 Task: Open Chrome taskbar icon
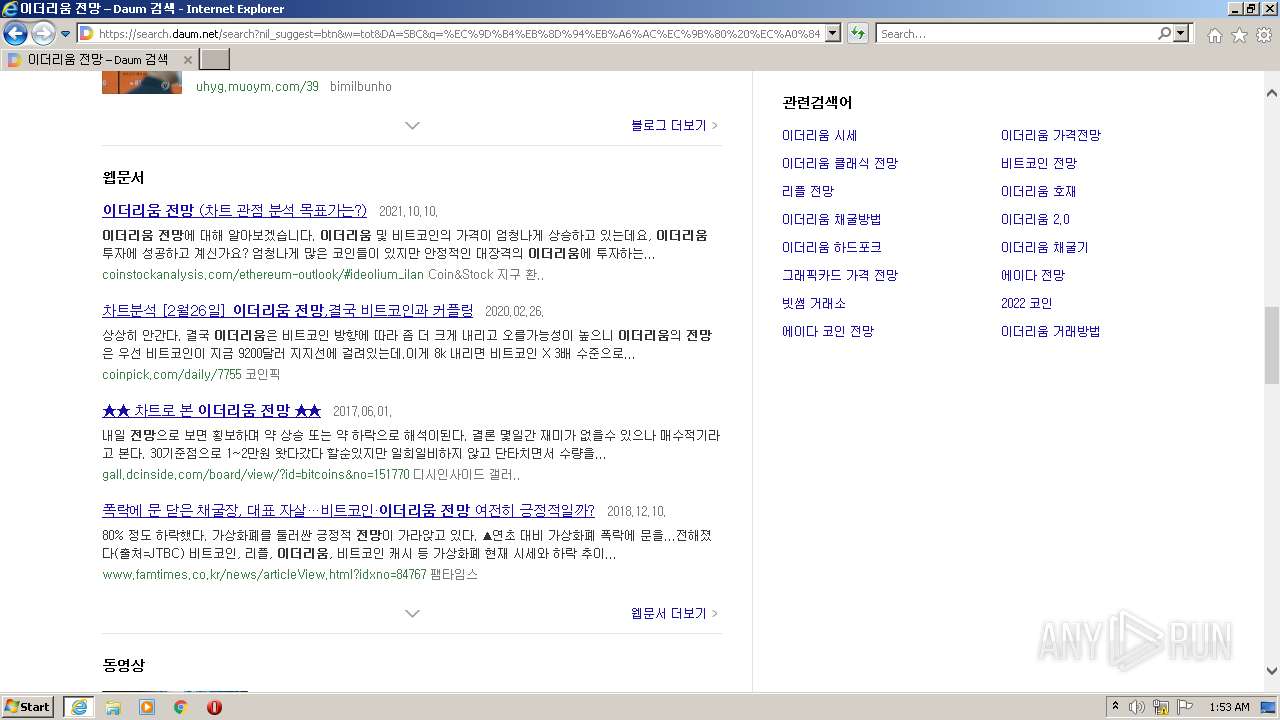181,706
